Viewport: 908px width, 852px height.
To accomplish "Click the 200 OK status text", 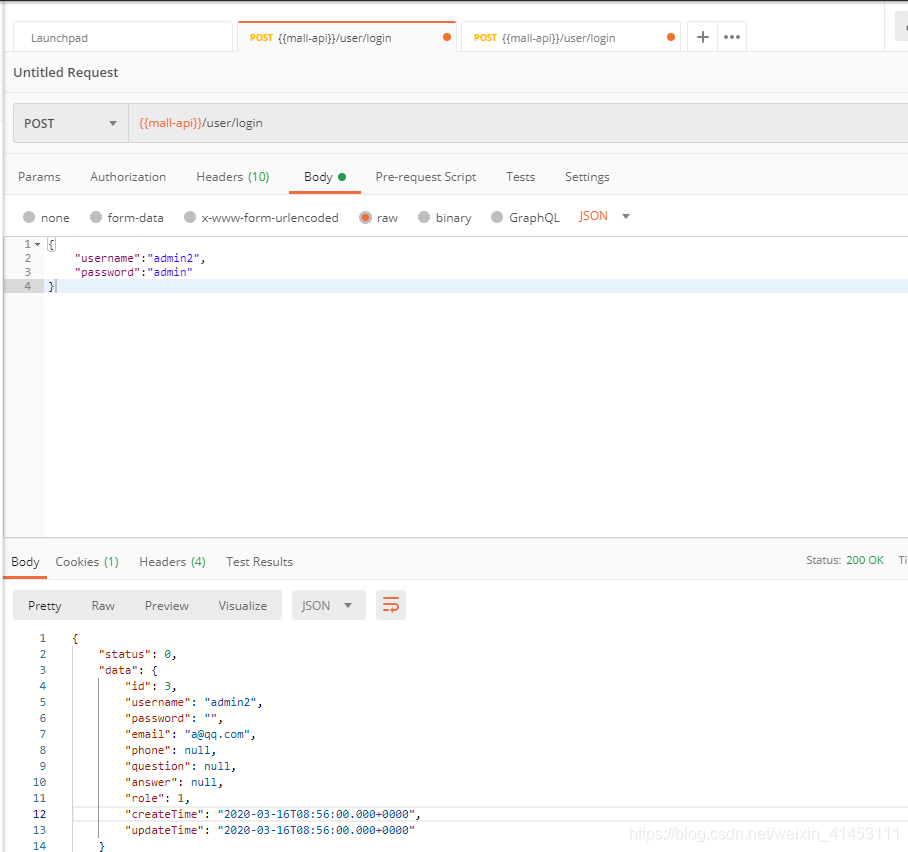I will (865, 560).
